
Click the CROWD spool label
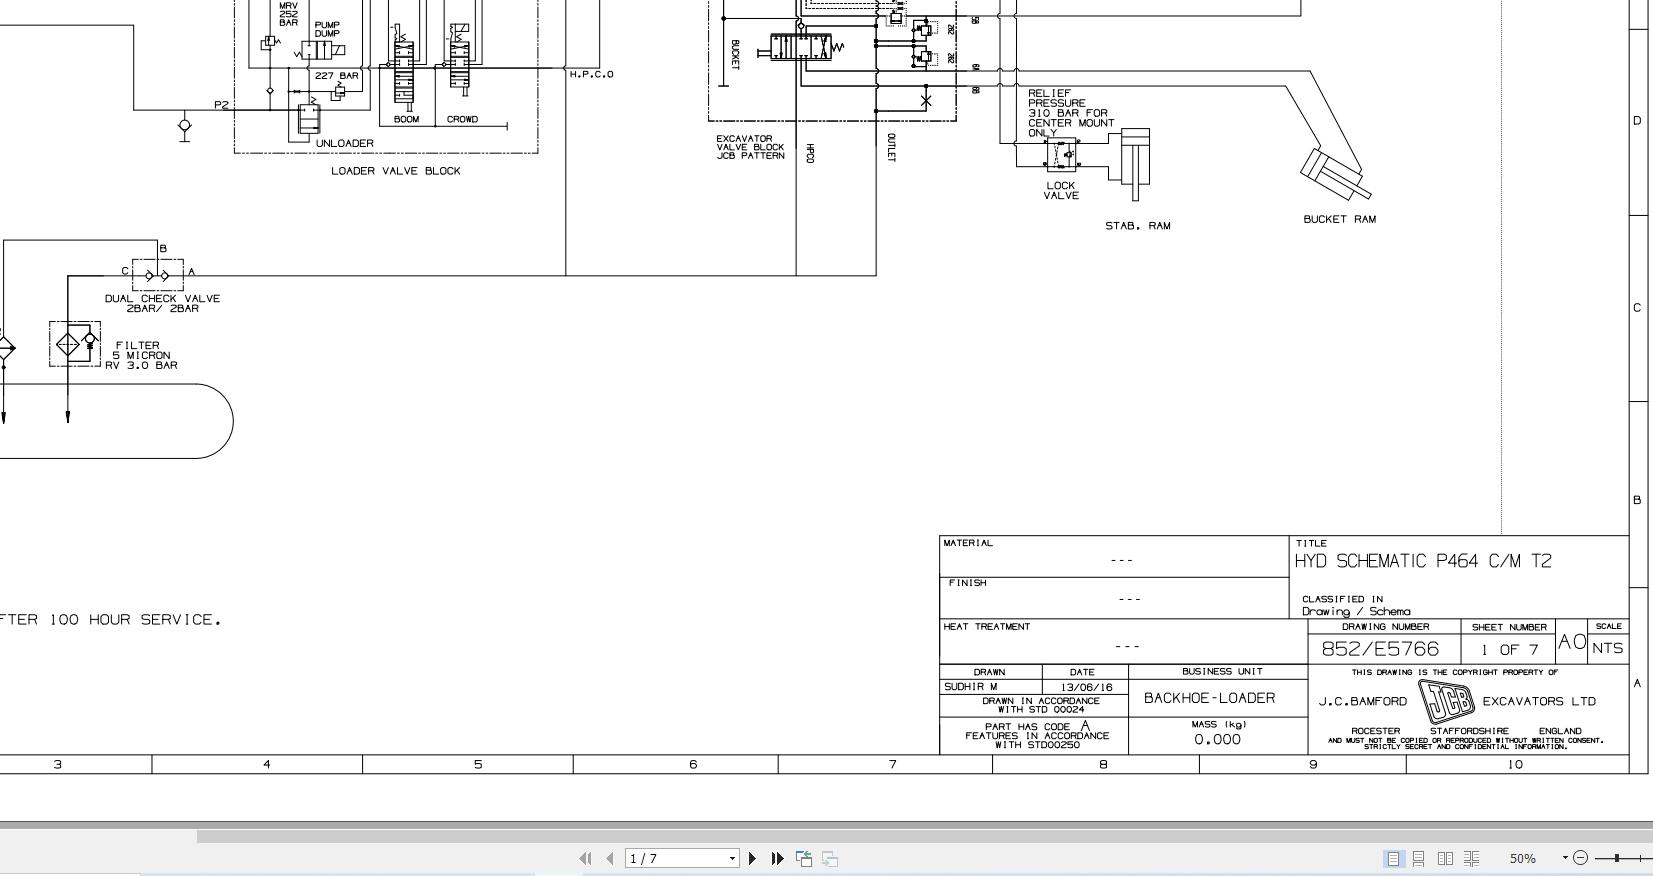tap(462, 119)
